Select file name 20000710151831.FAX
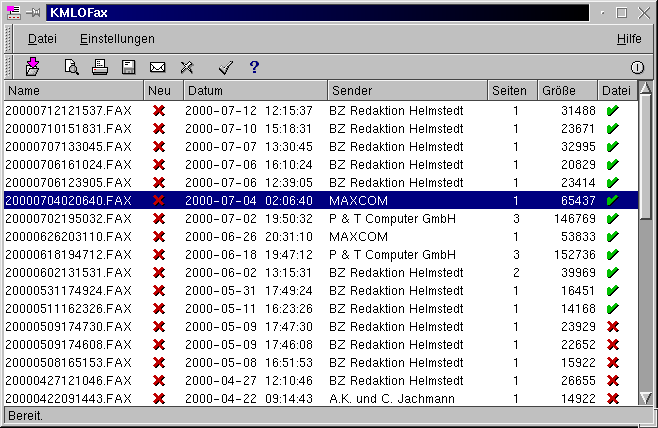Image resolution: width=658 pixels, height=428 pixels. click(x=68, y=129)
